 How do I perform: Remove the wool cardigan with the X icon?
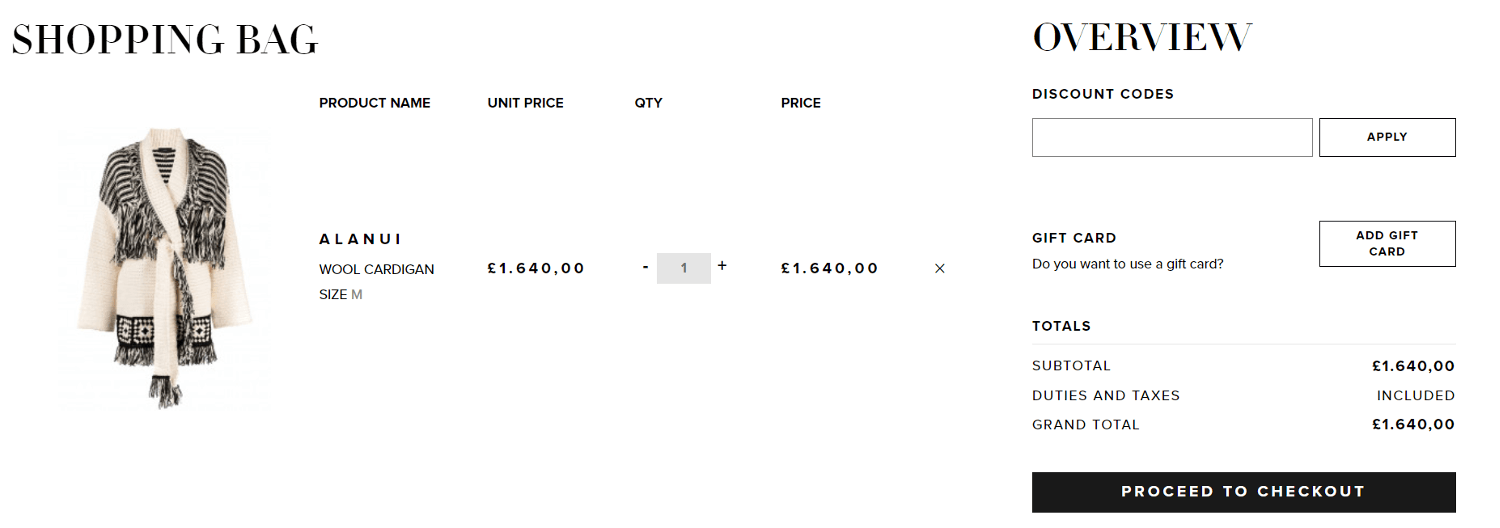[939, 268]
